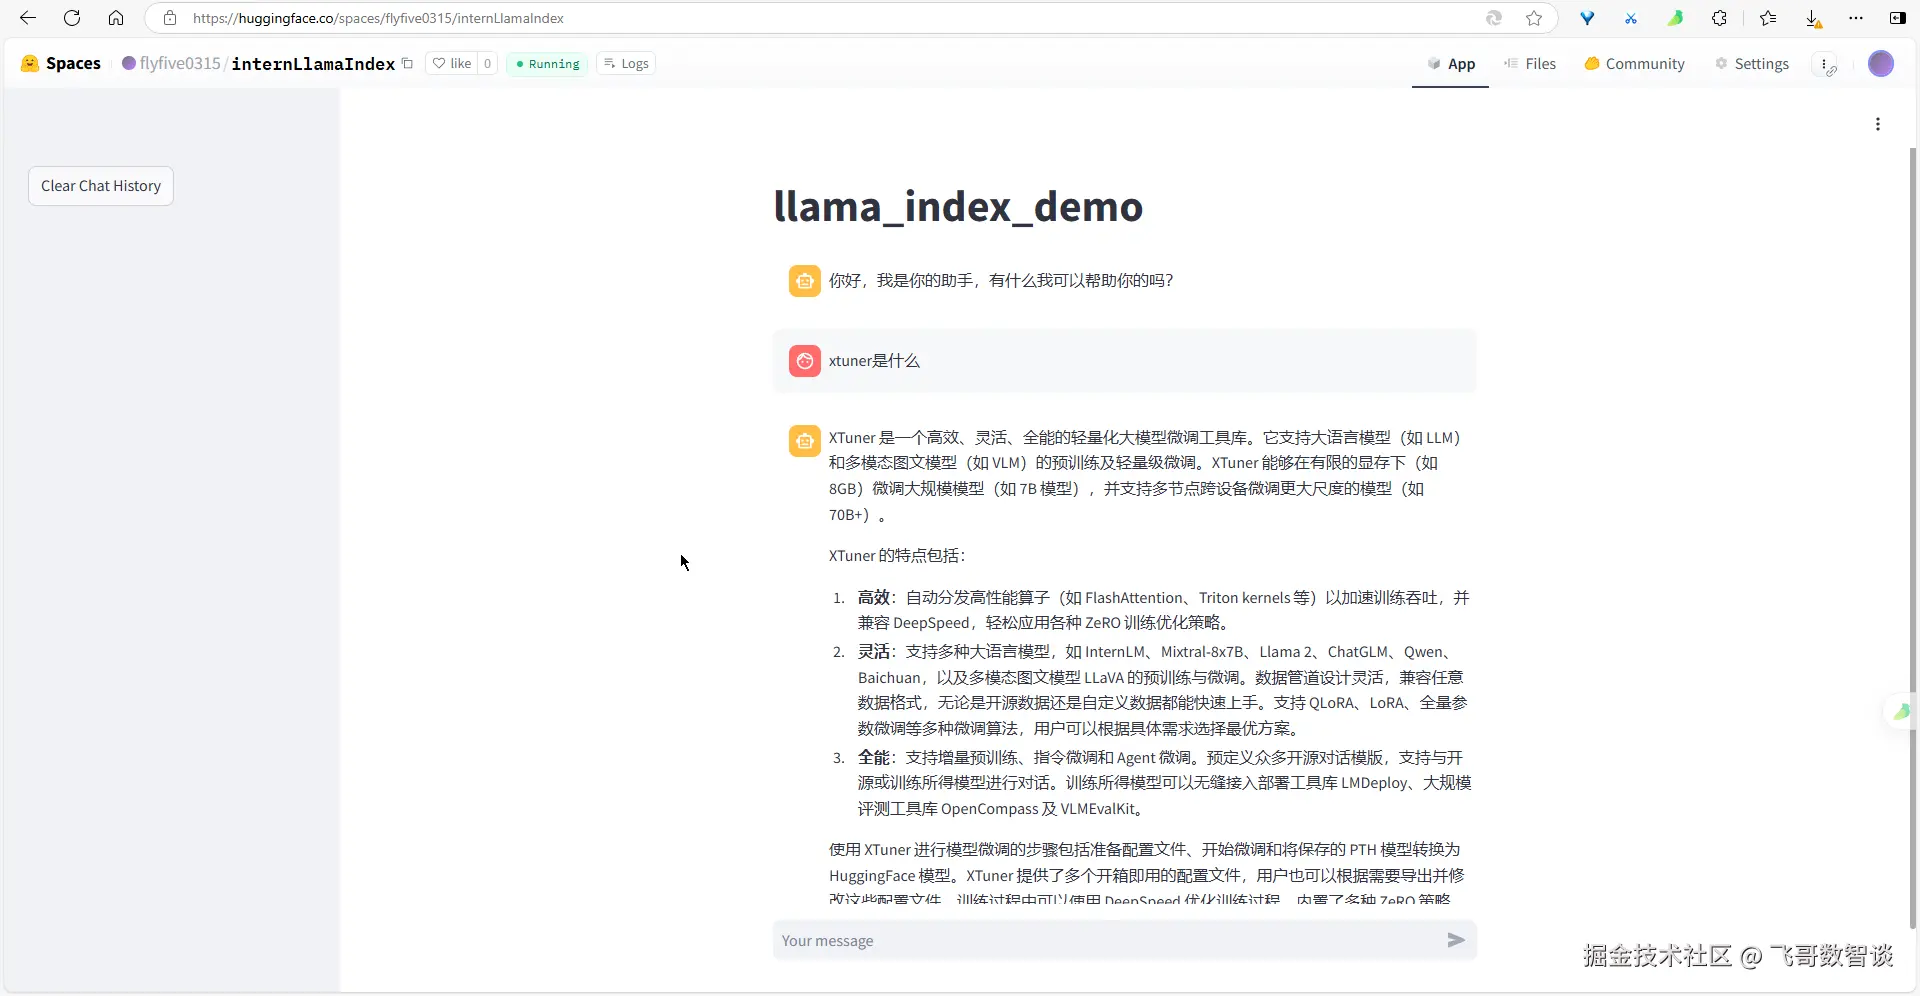Open internLlamaIndex space name link
The width and height of the screenshot is (1920, 996).
(313, 63)
